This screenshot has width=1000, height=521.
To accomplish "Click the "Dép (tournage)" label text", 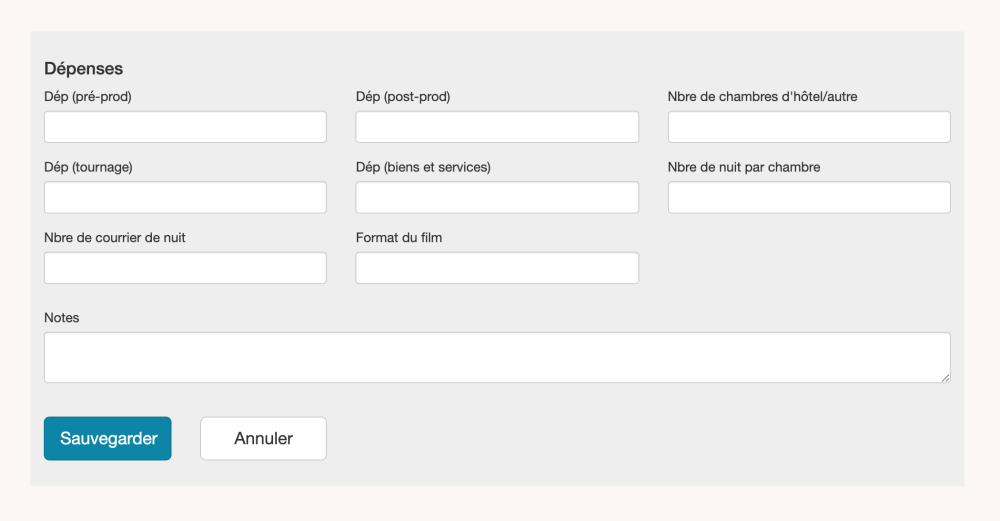I will pyautogui.click(x=88, y=167).
